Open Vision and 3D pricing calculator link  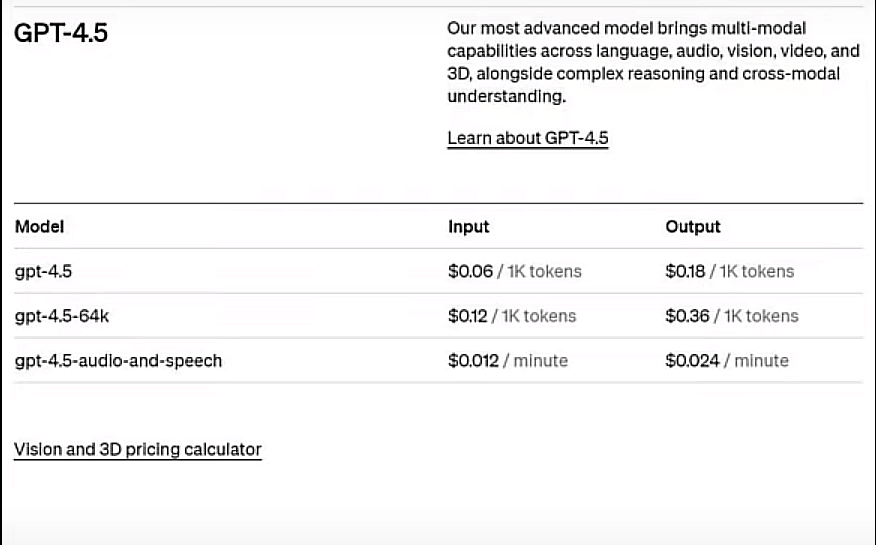coord(137,450)
